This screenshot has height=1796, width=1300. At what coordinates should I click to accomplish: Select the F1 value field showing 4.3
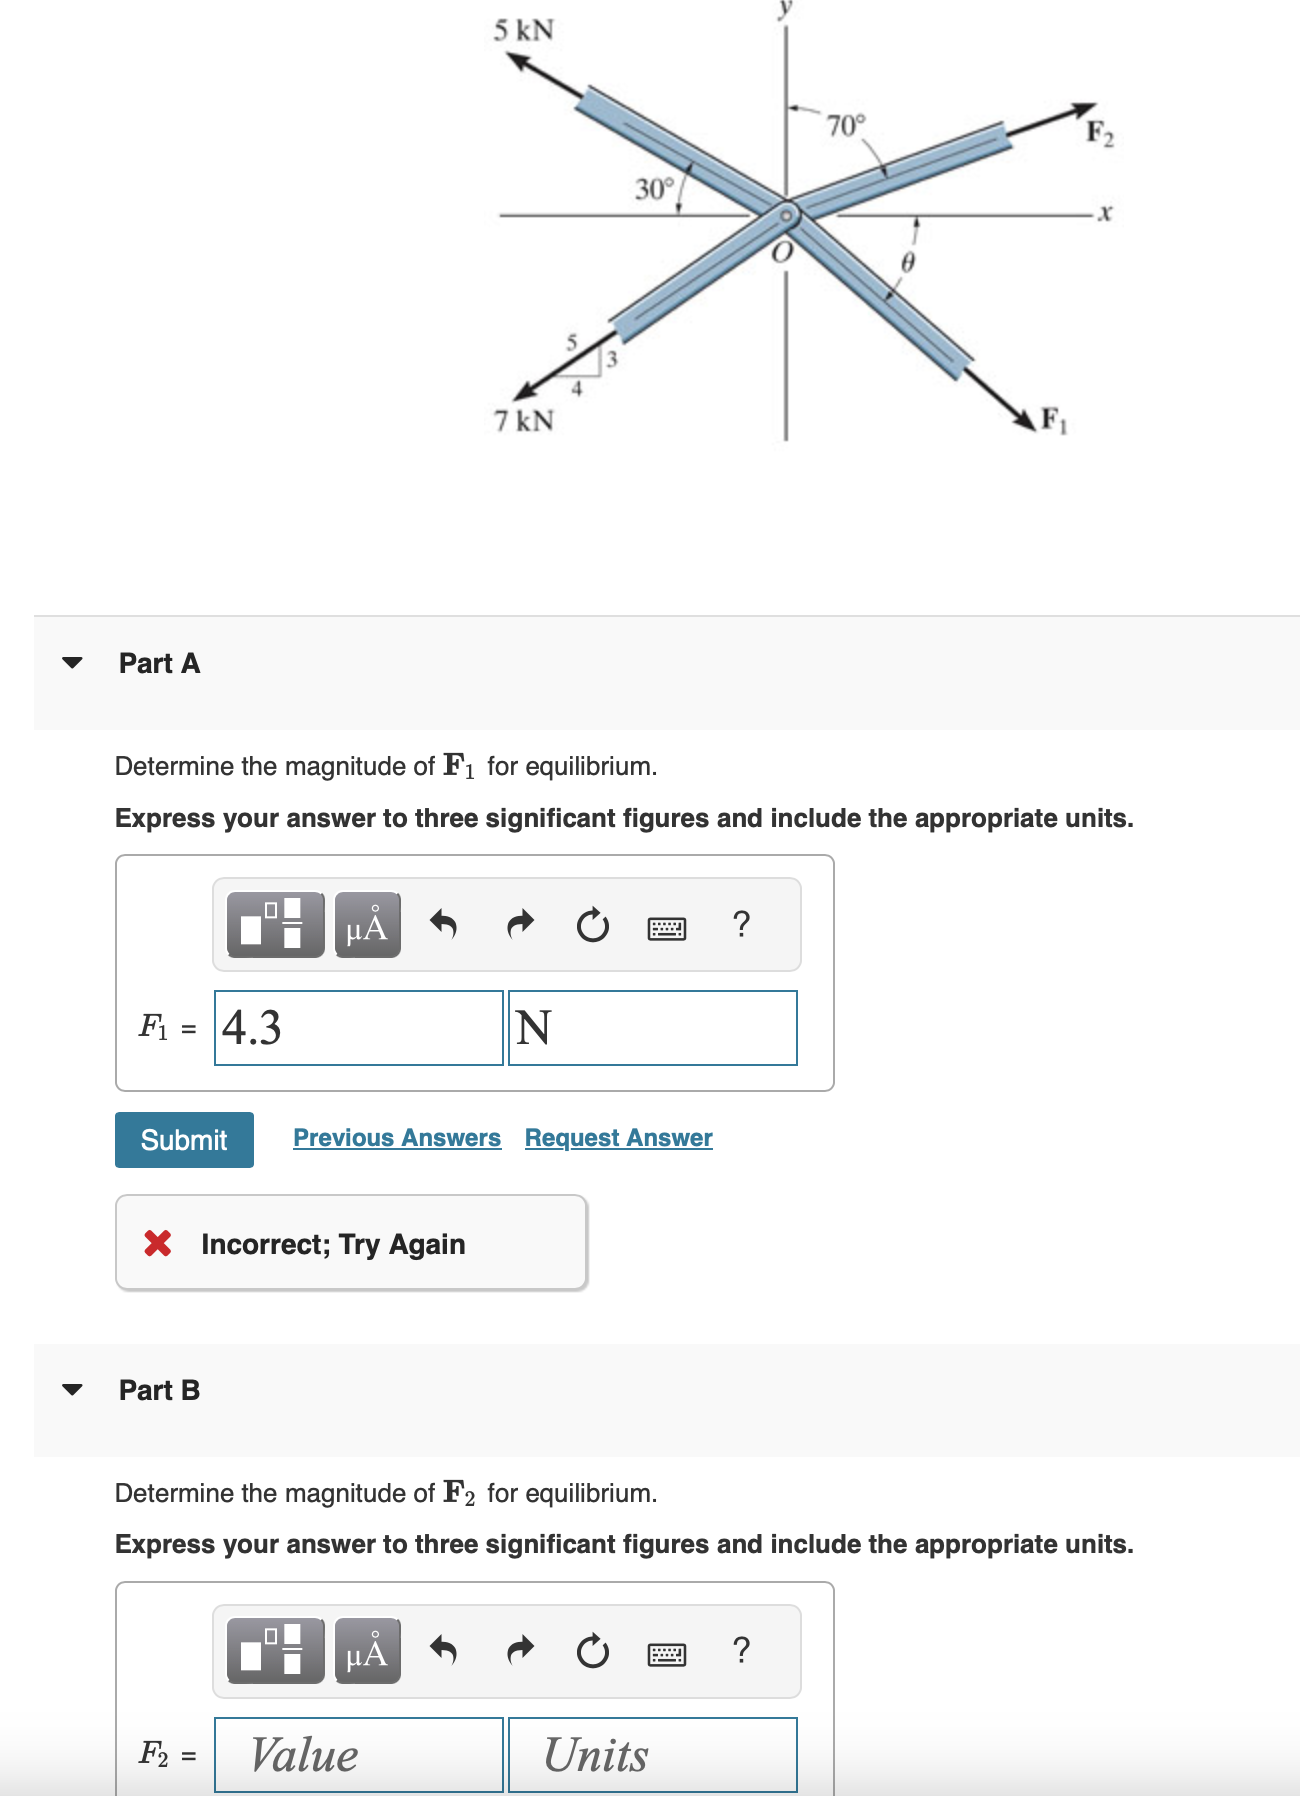360,1027
